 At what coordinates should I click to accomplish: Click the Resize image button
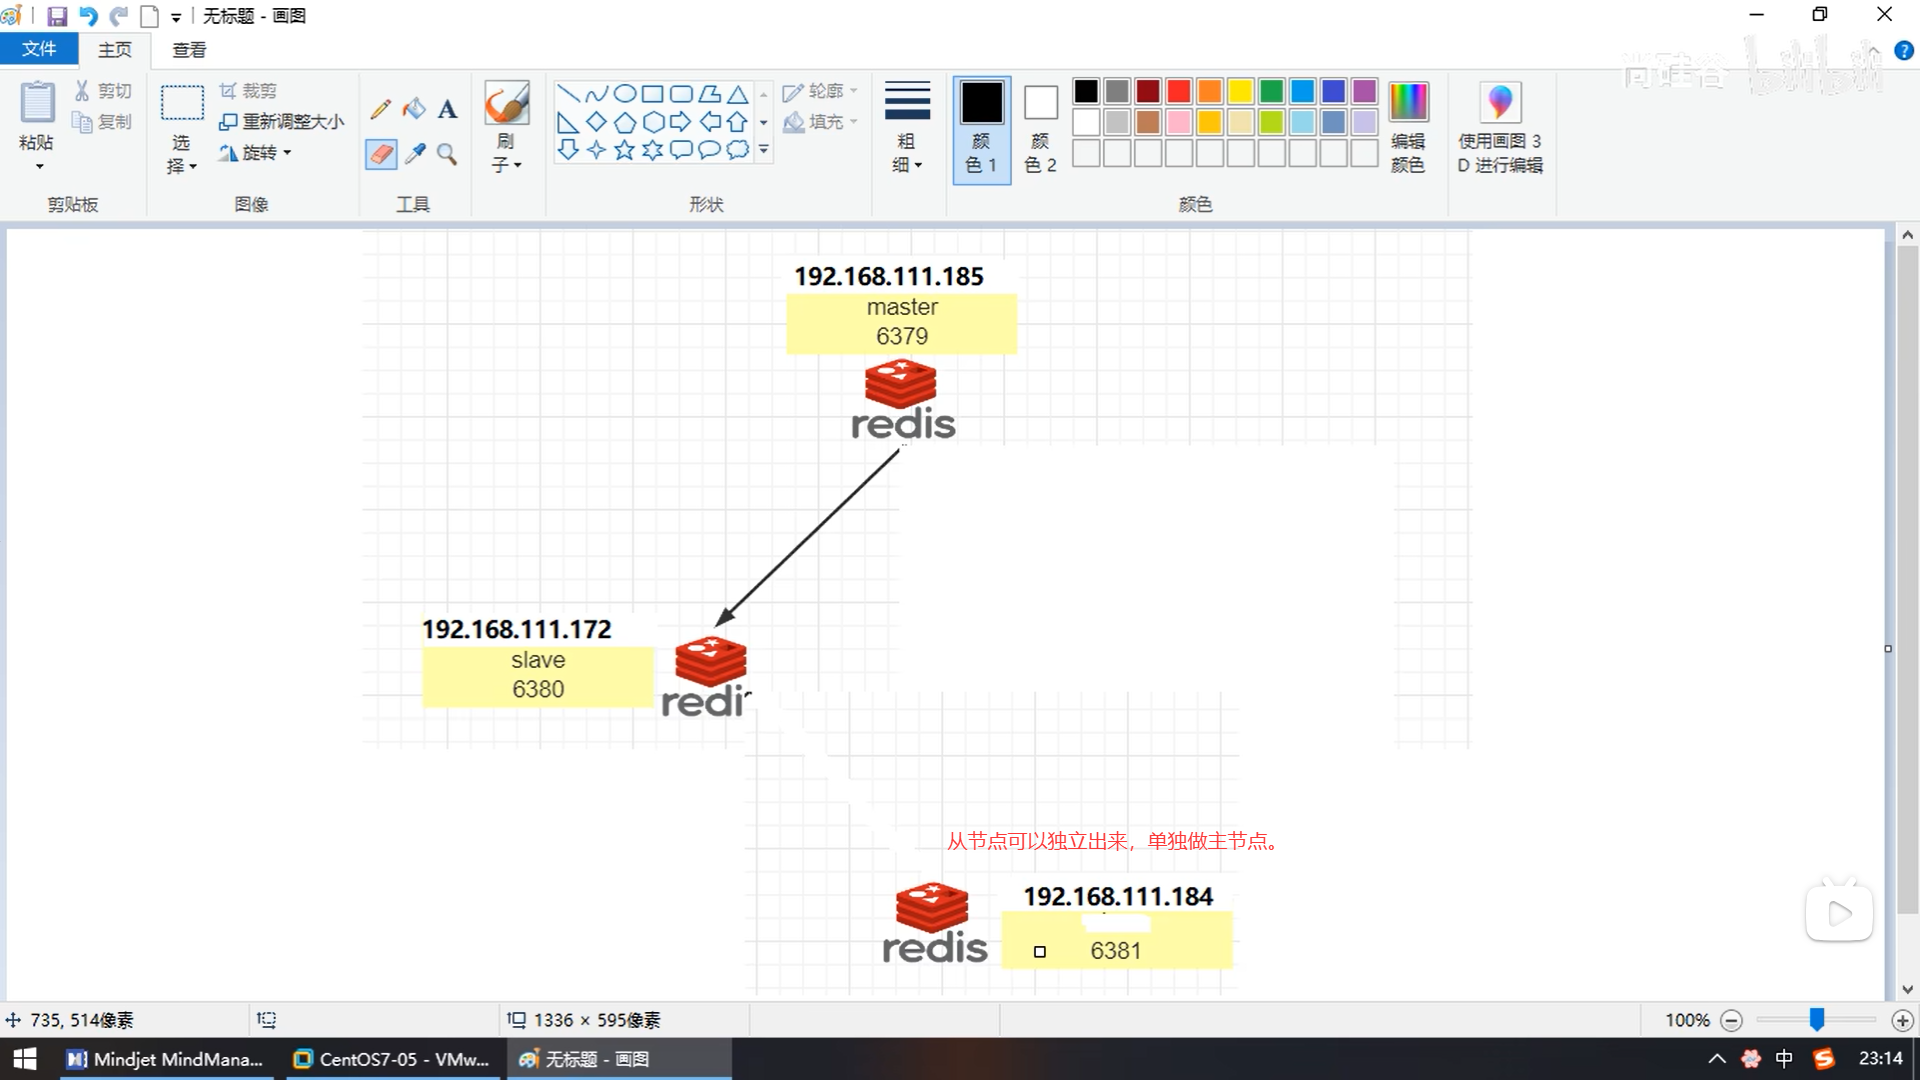tap(282, 121)
